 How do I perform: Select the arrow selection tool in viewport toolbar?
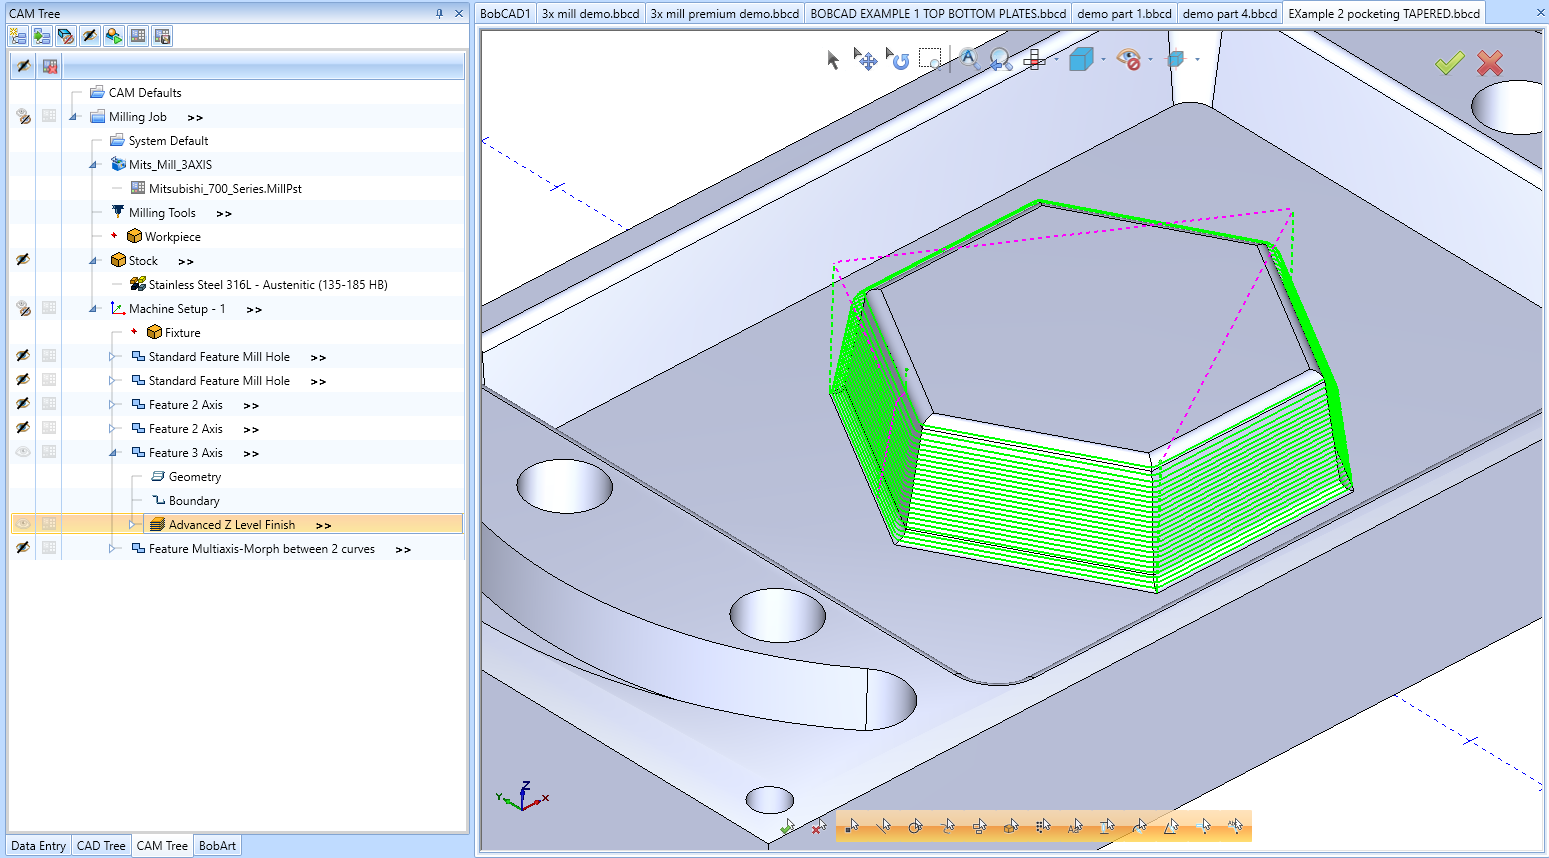pyautogui.click(x=833, y=60)
